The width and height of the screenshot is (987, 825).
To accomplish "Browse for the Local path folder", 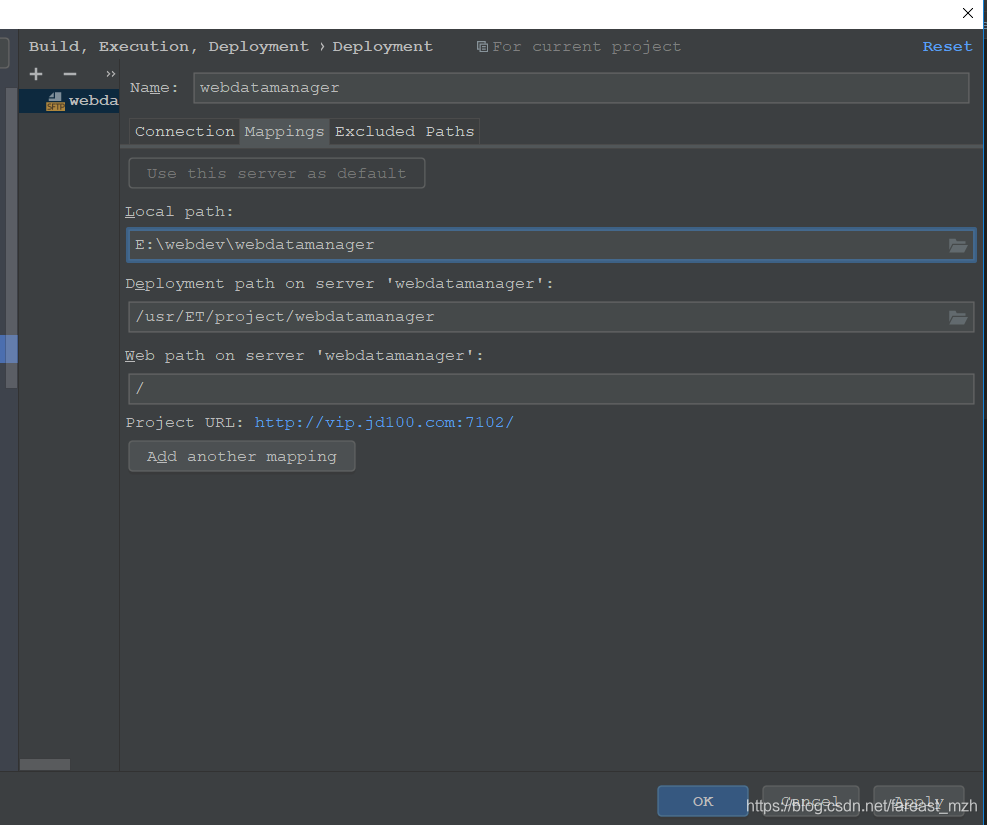I will pyautogui.click(x=958, y=244).
